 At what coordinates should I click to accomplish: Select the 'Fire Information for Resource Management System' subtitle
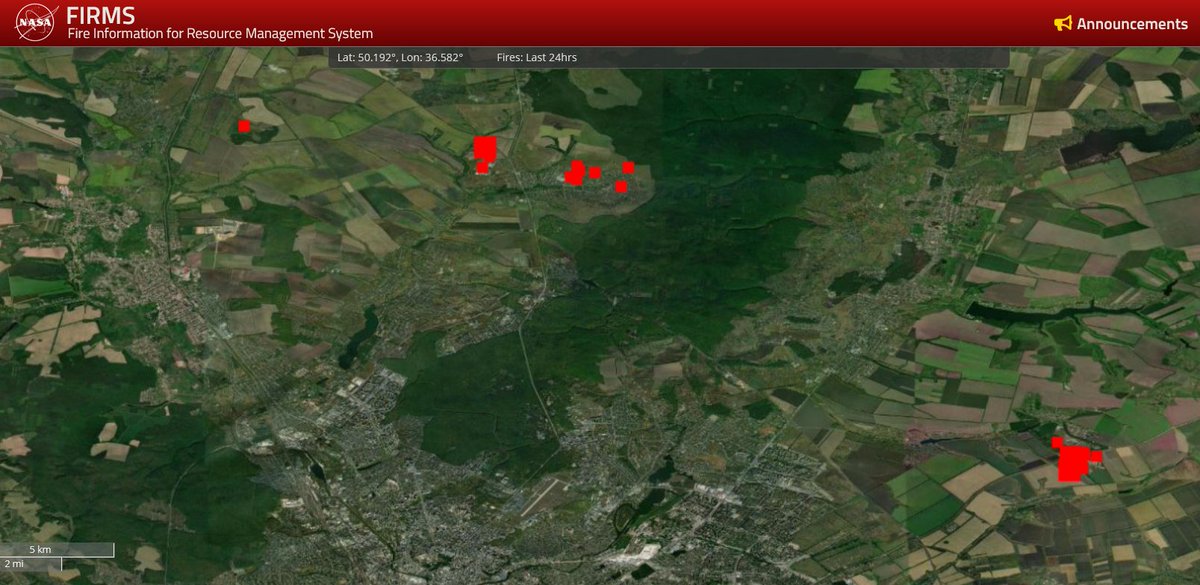pyautogui.click(x=220, y=34)
